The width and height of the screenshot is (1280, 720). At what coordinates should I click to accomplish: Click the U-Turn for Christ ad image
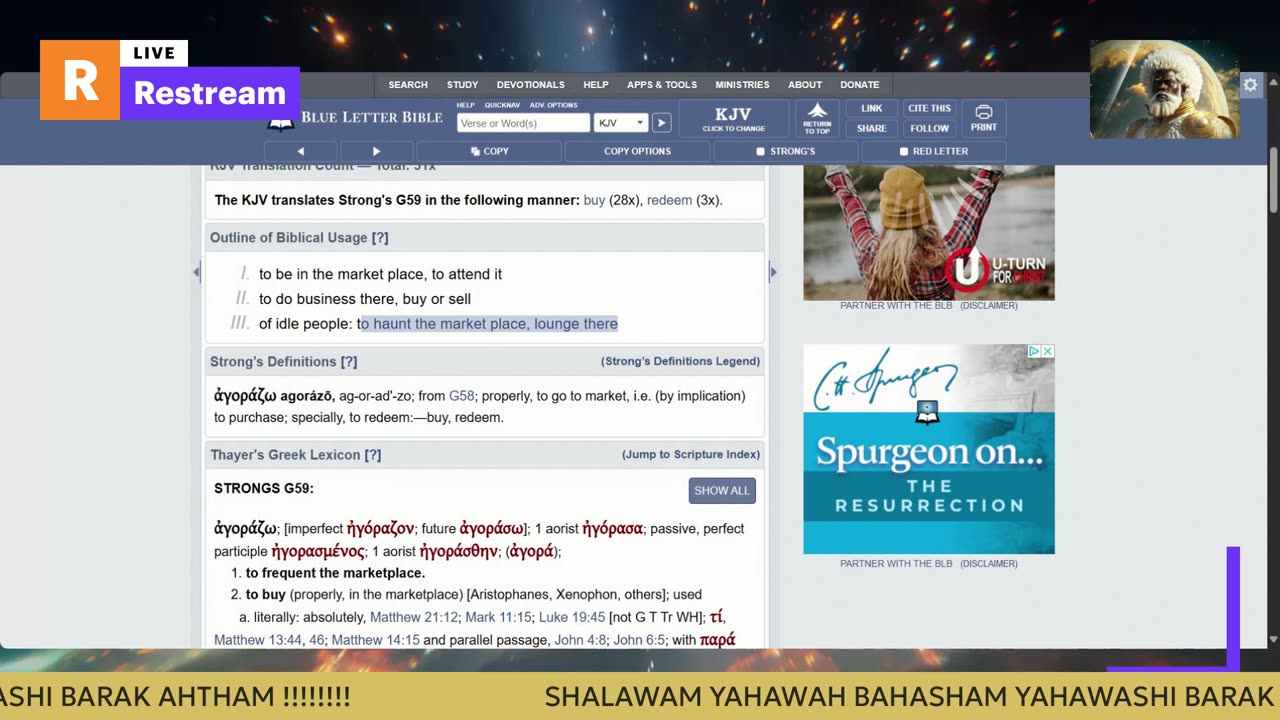pyautogui.click(x=929, y=232)
